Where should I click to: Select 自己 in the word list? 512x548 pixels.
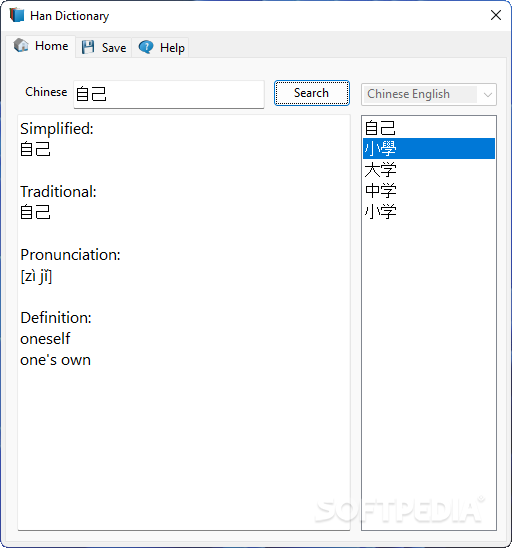coord(429,128)
